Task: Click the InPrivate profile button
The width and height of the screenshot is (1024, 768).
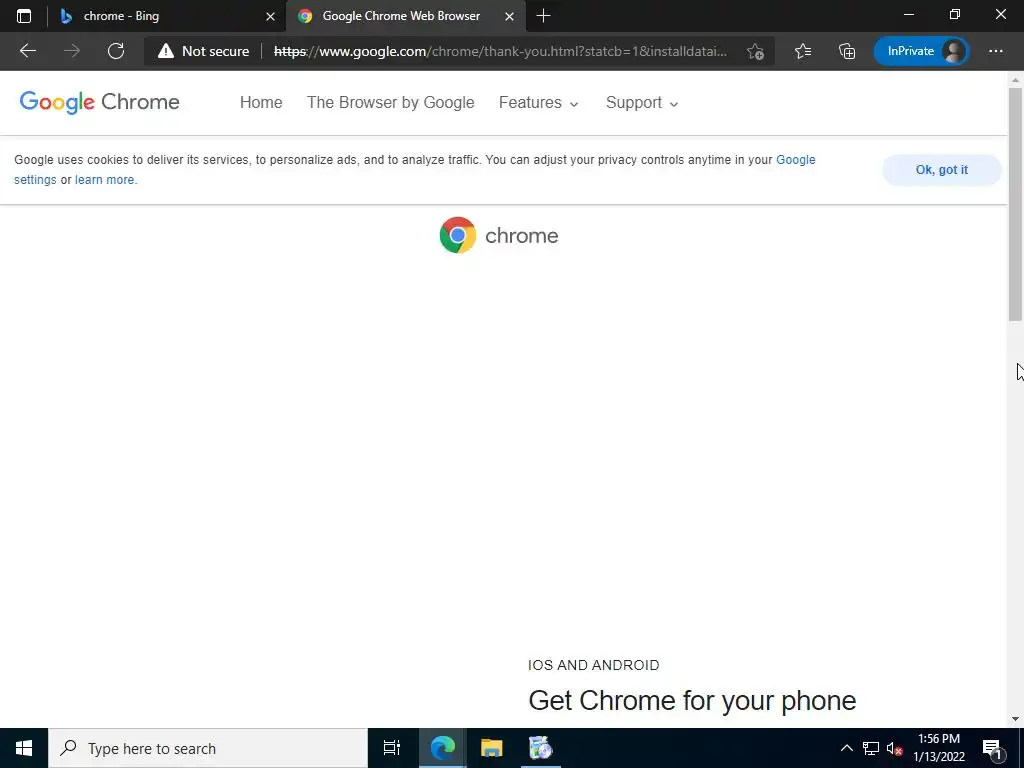Action: click(921, 51)
